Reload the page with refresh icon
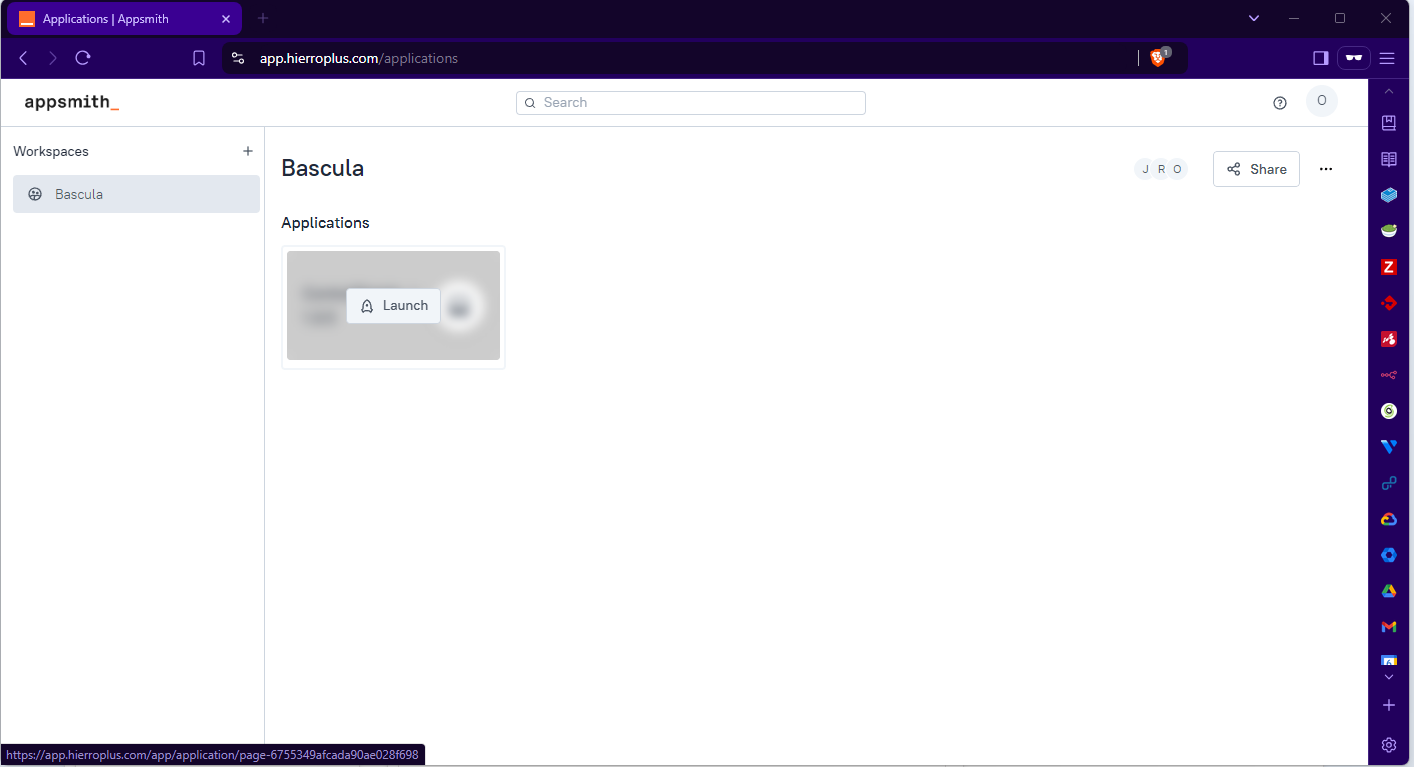 (83, 58)
